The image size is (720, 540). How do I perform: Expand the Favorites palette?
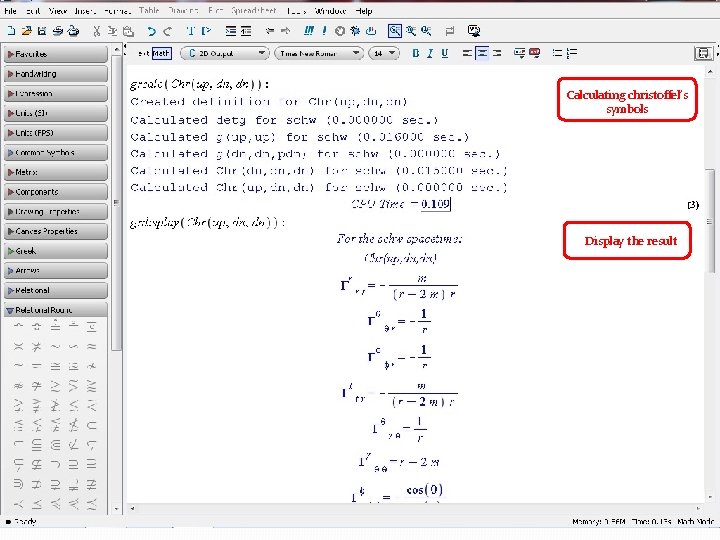pyautogui.click(x=56, y=54)
